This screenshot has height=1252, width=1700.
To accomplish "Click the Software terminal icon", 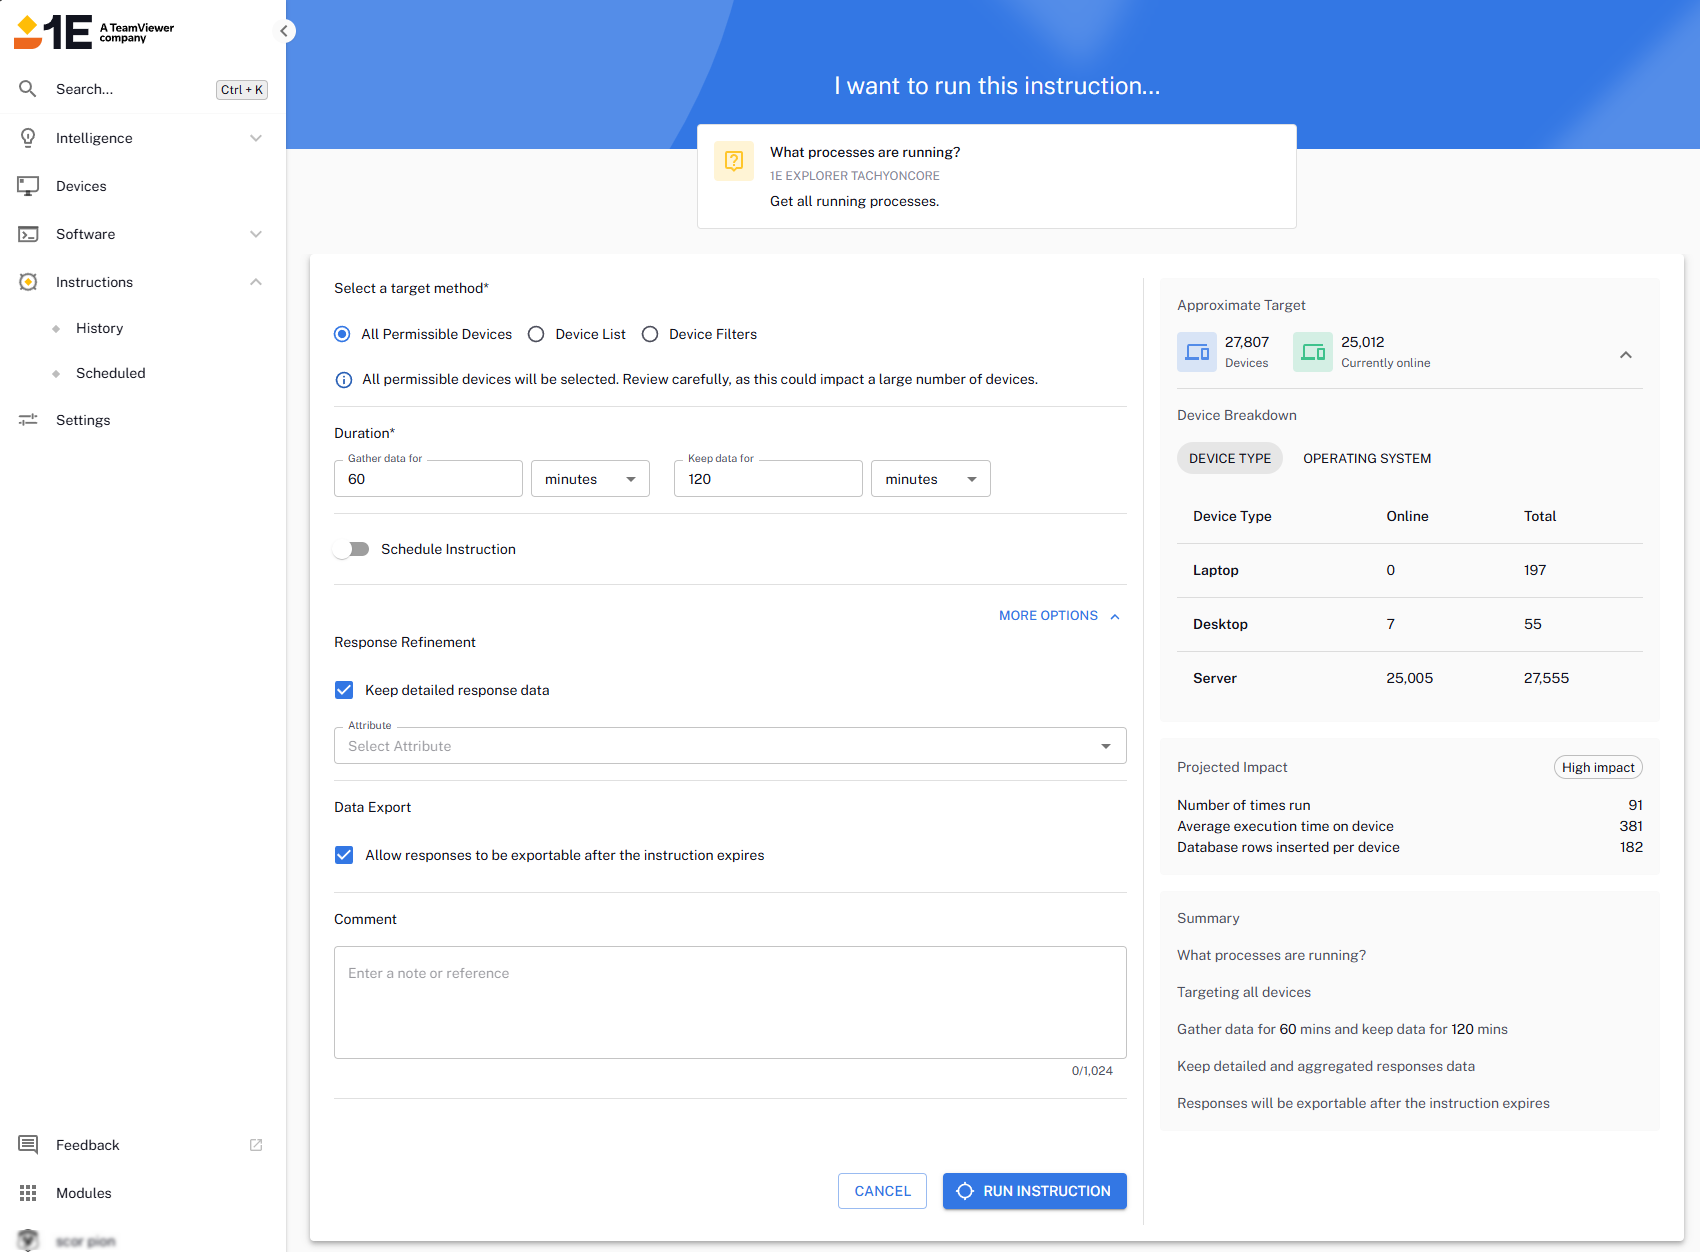I will 28,234.
